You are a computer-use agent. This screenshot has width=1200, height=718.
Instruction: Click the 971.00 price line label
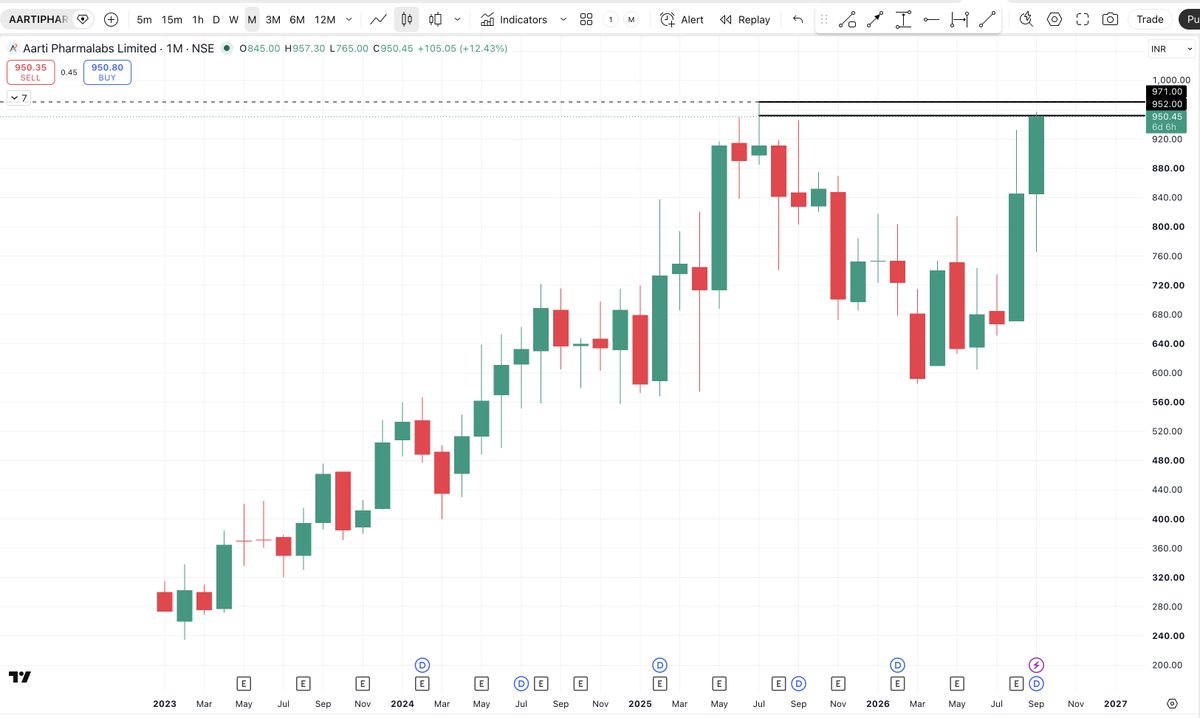click(1167, 92)
